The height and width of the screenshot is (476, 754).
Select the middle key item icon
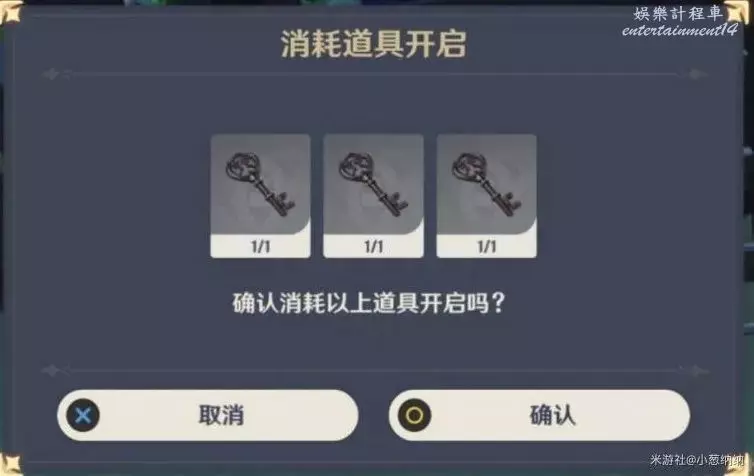[x=373, y=185]
